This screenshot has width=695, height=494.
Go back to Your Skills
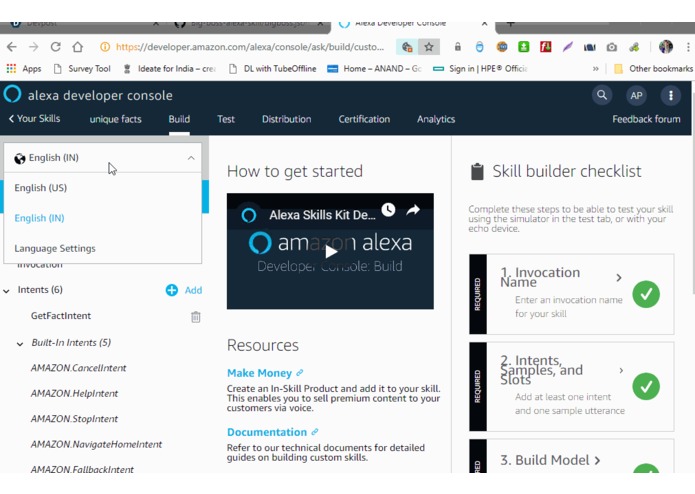pos(35,118)
